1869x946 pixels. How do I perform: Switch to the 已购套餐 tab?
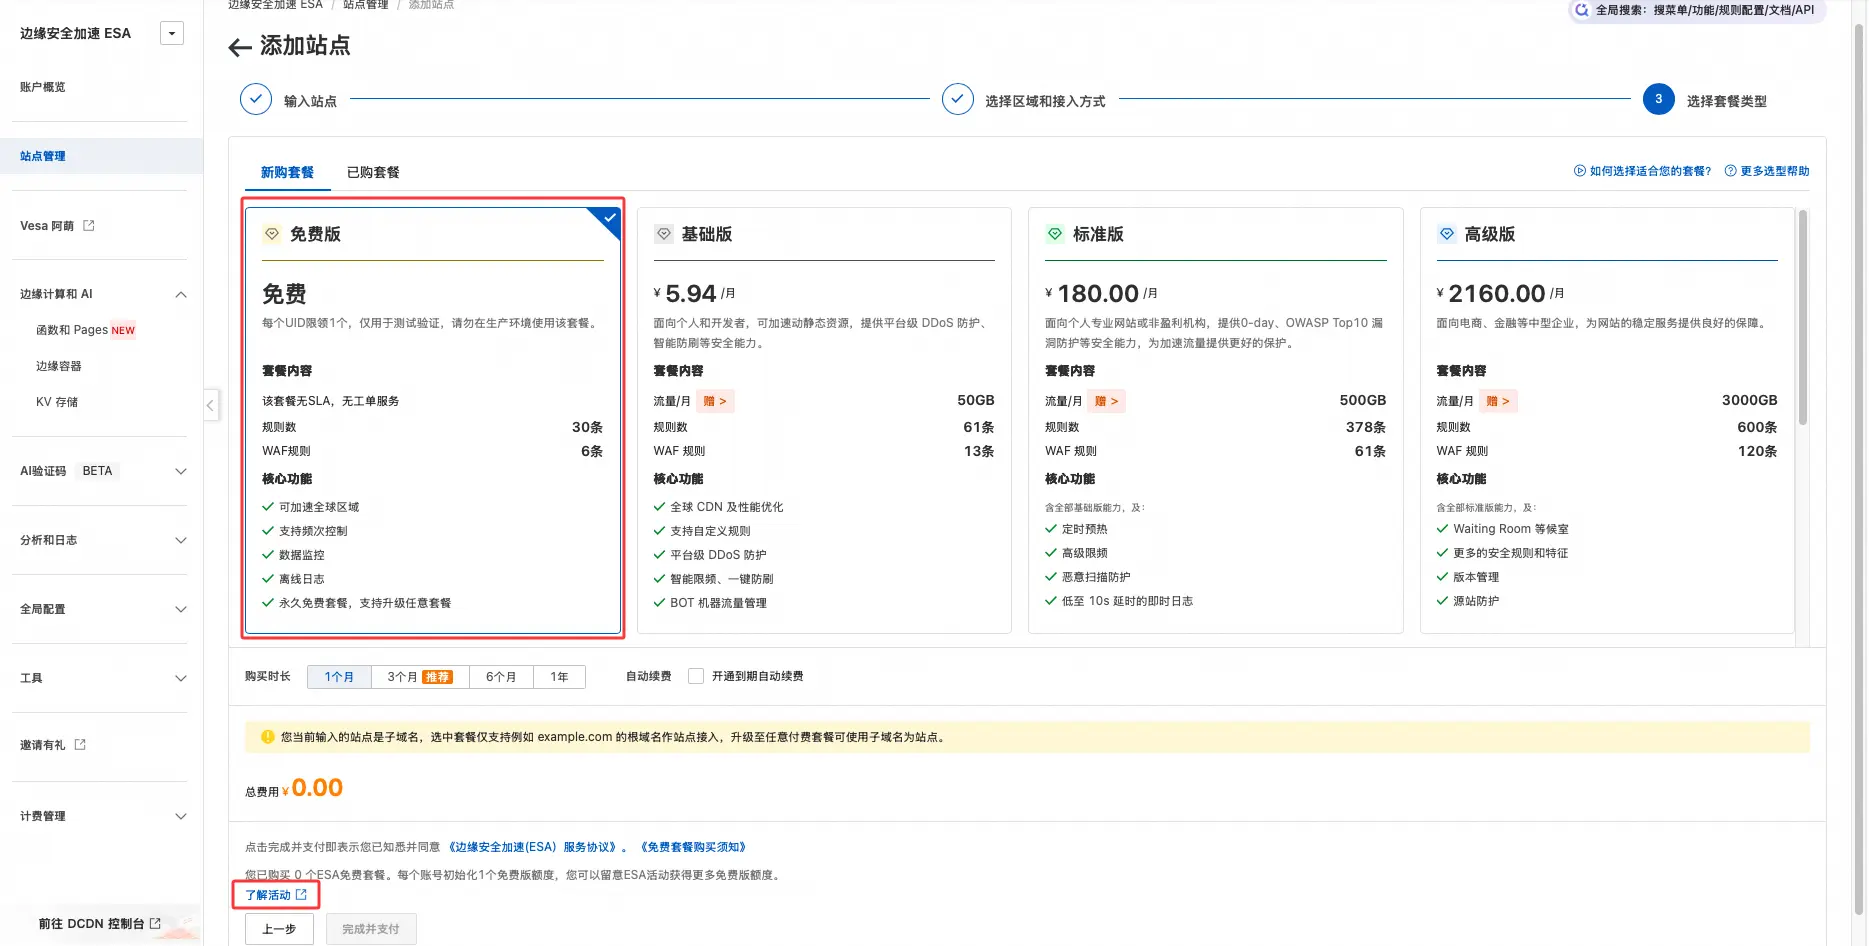(373, 172)
